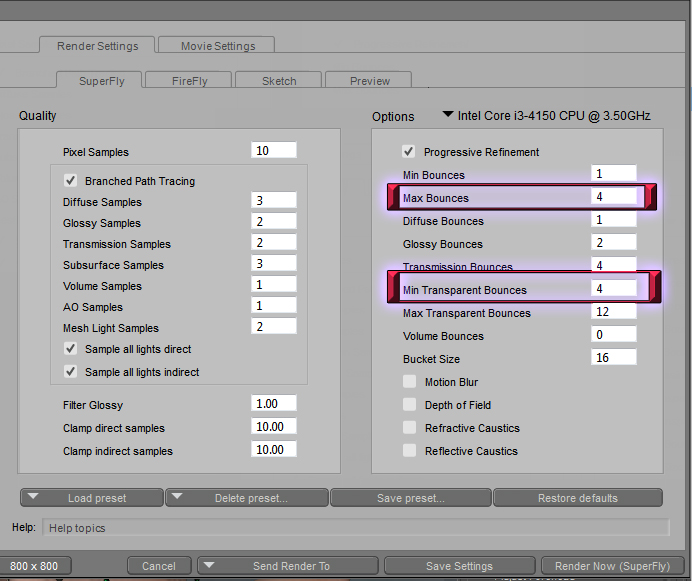
Task: Select the Sketch renderer tab
Action: [279, 81]
